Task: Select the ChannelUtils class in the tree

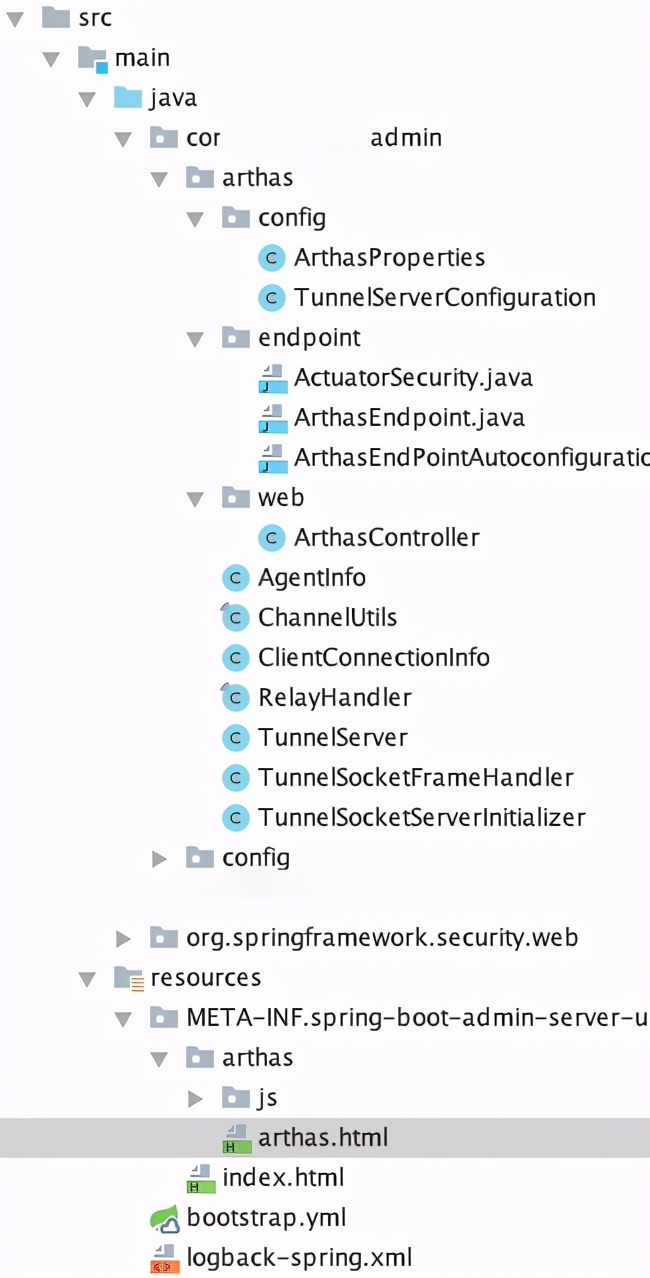Action: pyautogui.click(x=327, y=617)
